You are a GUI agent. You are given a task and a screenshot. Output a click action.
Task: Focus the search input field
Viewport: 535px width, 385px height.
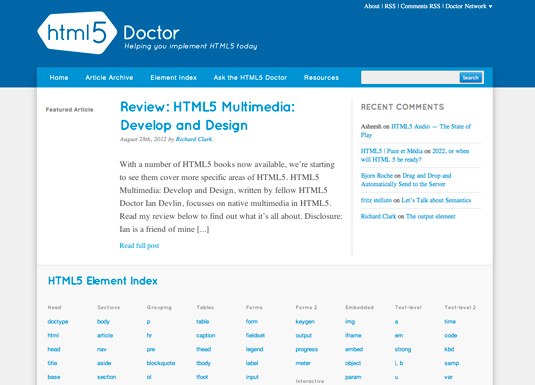(x=410, y=77)
